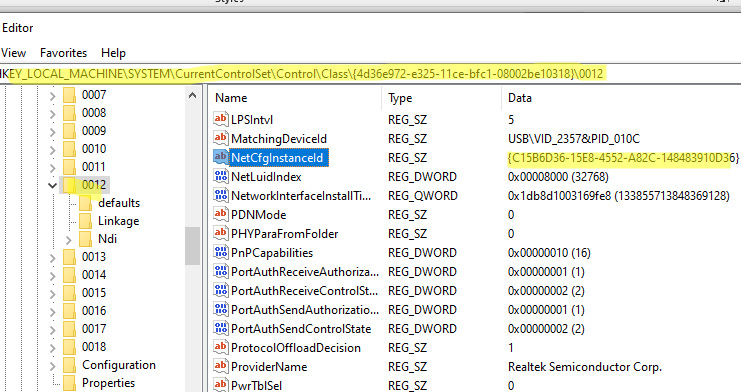Collapse the 0012 registry key
This screenshot has width=741, height=392.
click(52, 185)
